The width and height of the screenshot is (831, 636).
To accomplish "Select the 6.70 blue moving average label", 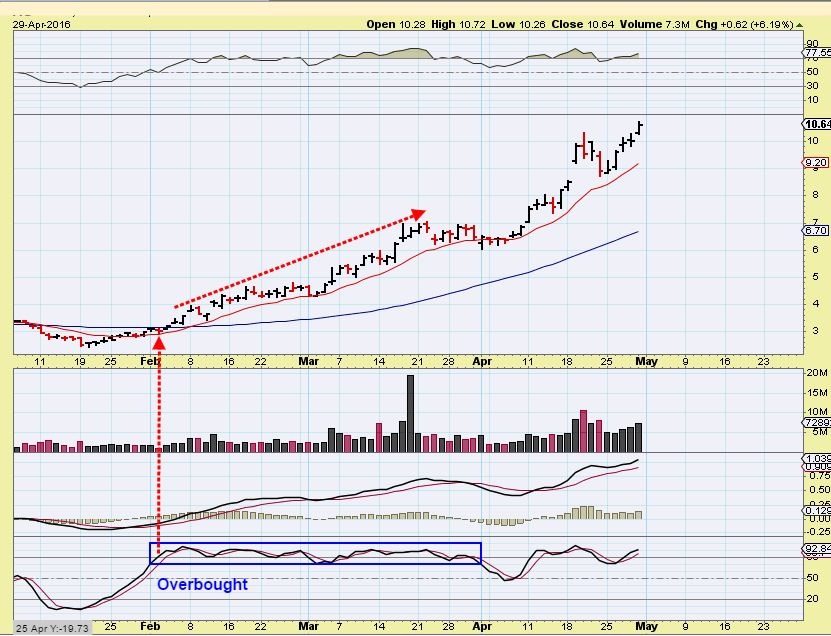I will point(816,230).
